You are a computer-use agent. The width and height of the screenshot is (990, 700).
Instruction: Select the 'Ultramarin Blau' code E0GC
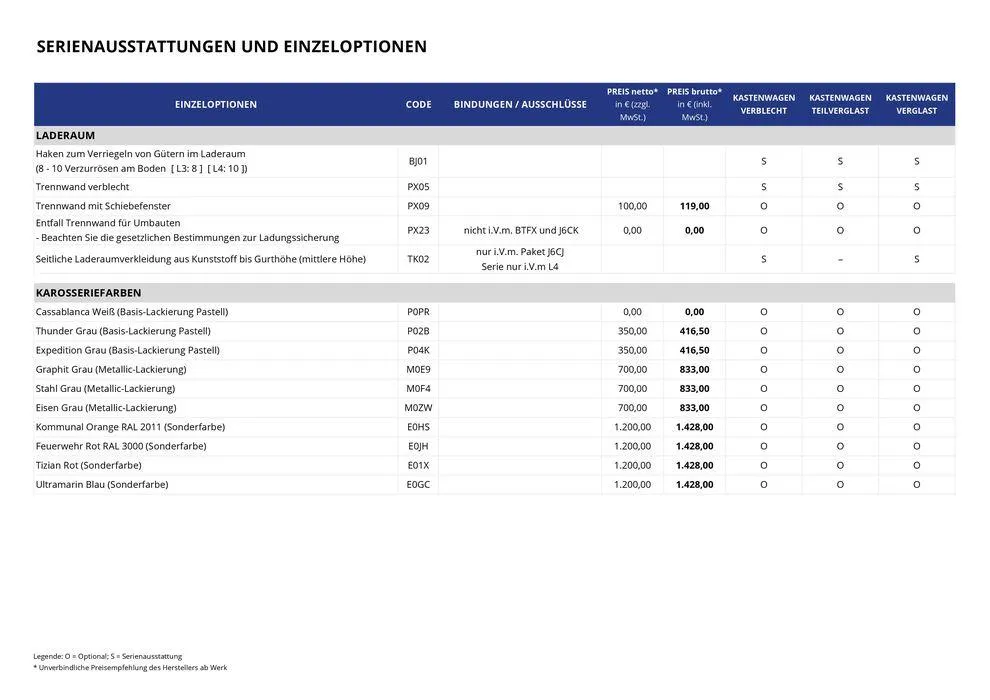[418, 484]
